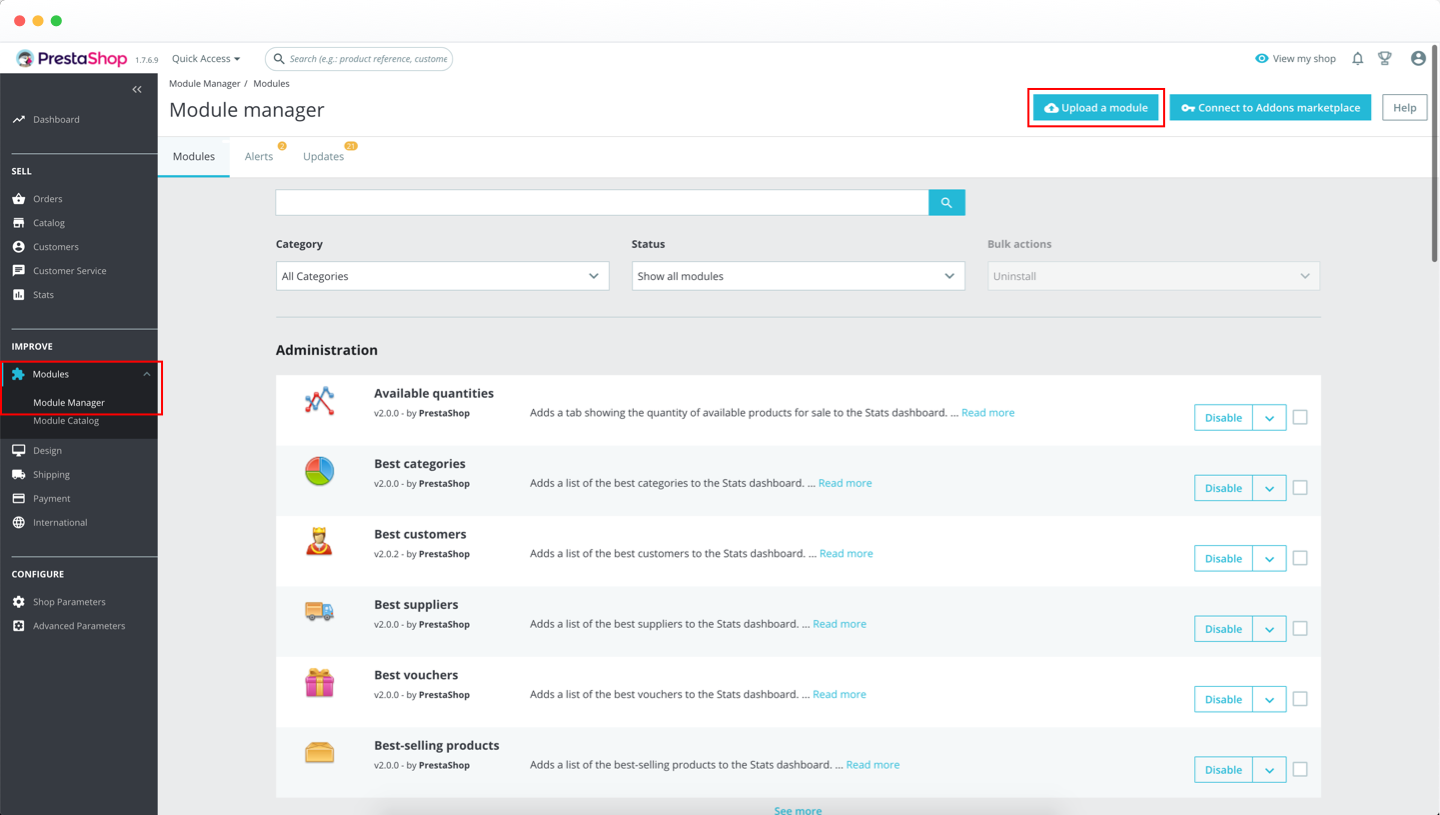This screenshot has width=1440, height=815.
Task: Open the Show all modules status dropdown
Action: 798,276
